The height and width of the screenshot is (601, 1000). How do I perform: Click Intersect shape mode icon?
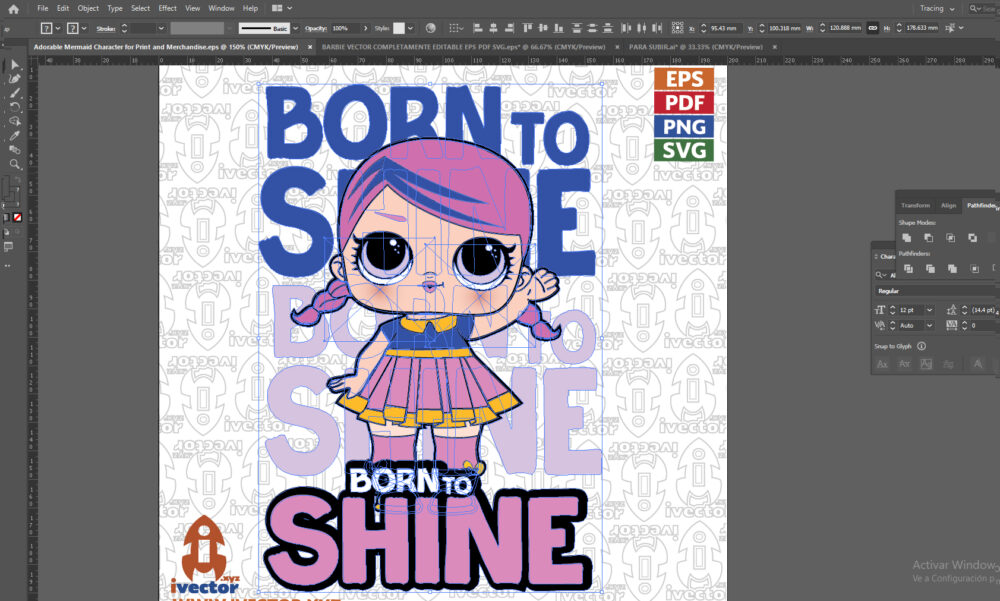tap(950, 238)
